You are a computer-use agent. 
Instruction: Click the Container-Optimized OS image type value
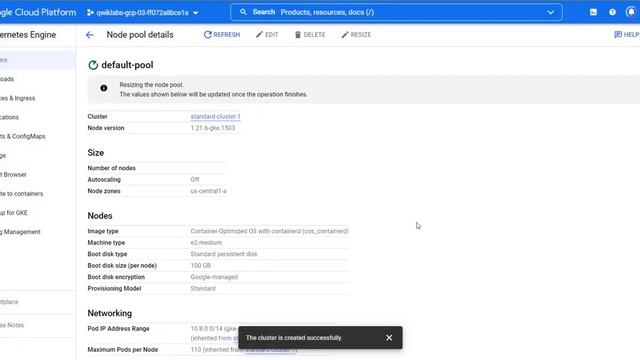click(269, 231)
